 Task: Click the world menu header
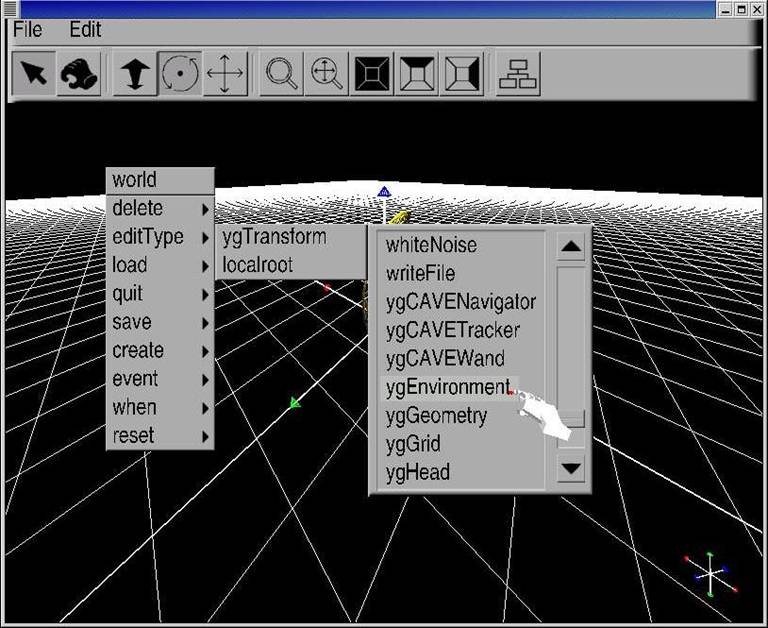coord(160,180)
